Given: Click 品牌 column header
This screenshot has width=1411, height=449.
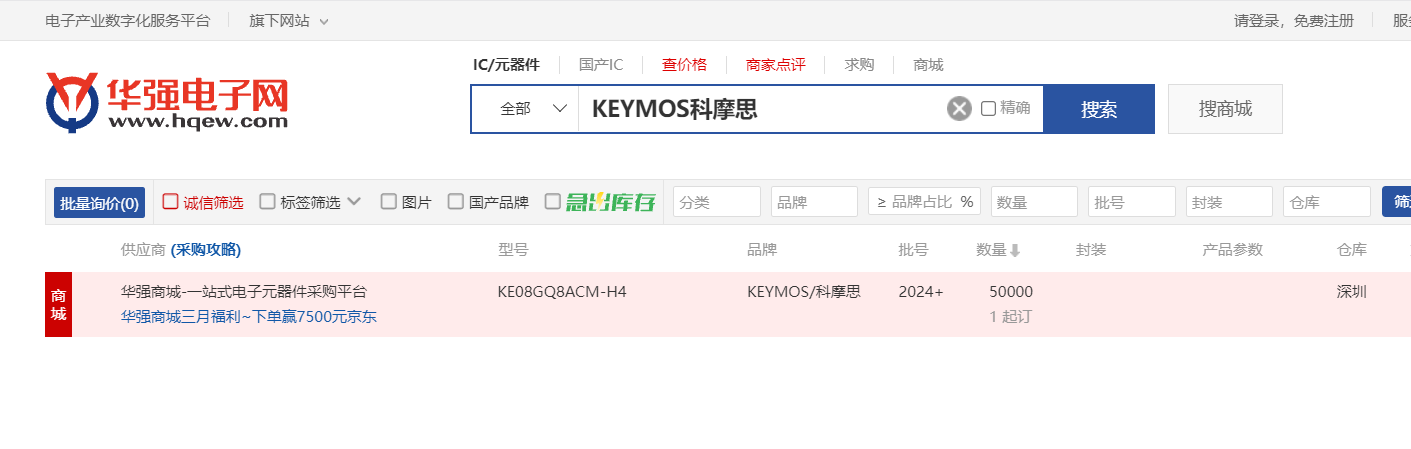Looking at the screenshot, I should click(x=762, y=250).
